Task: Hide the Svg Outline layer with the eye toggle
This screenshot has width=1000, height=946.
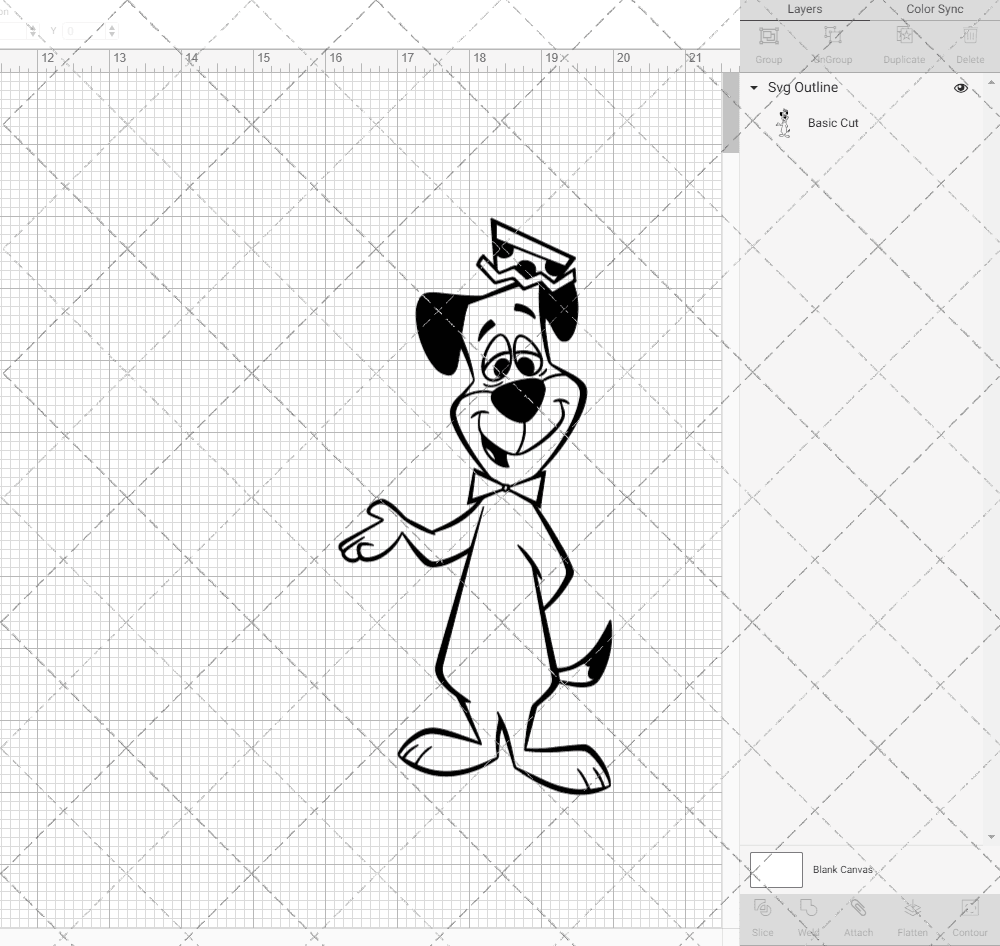Action: (960, 87)
